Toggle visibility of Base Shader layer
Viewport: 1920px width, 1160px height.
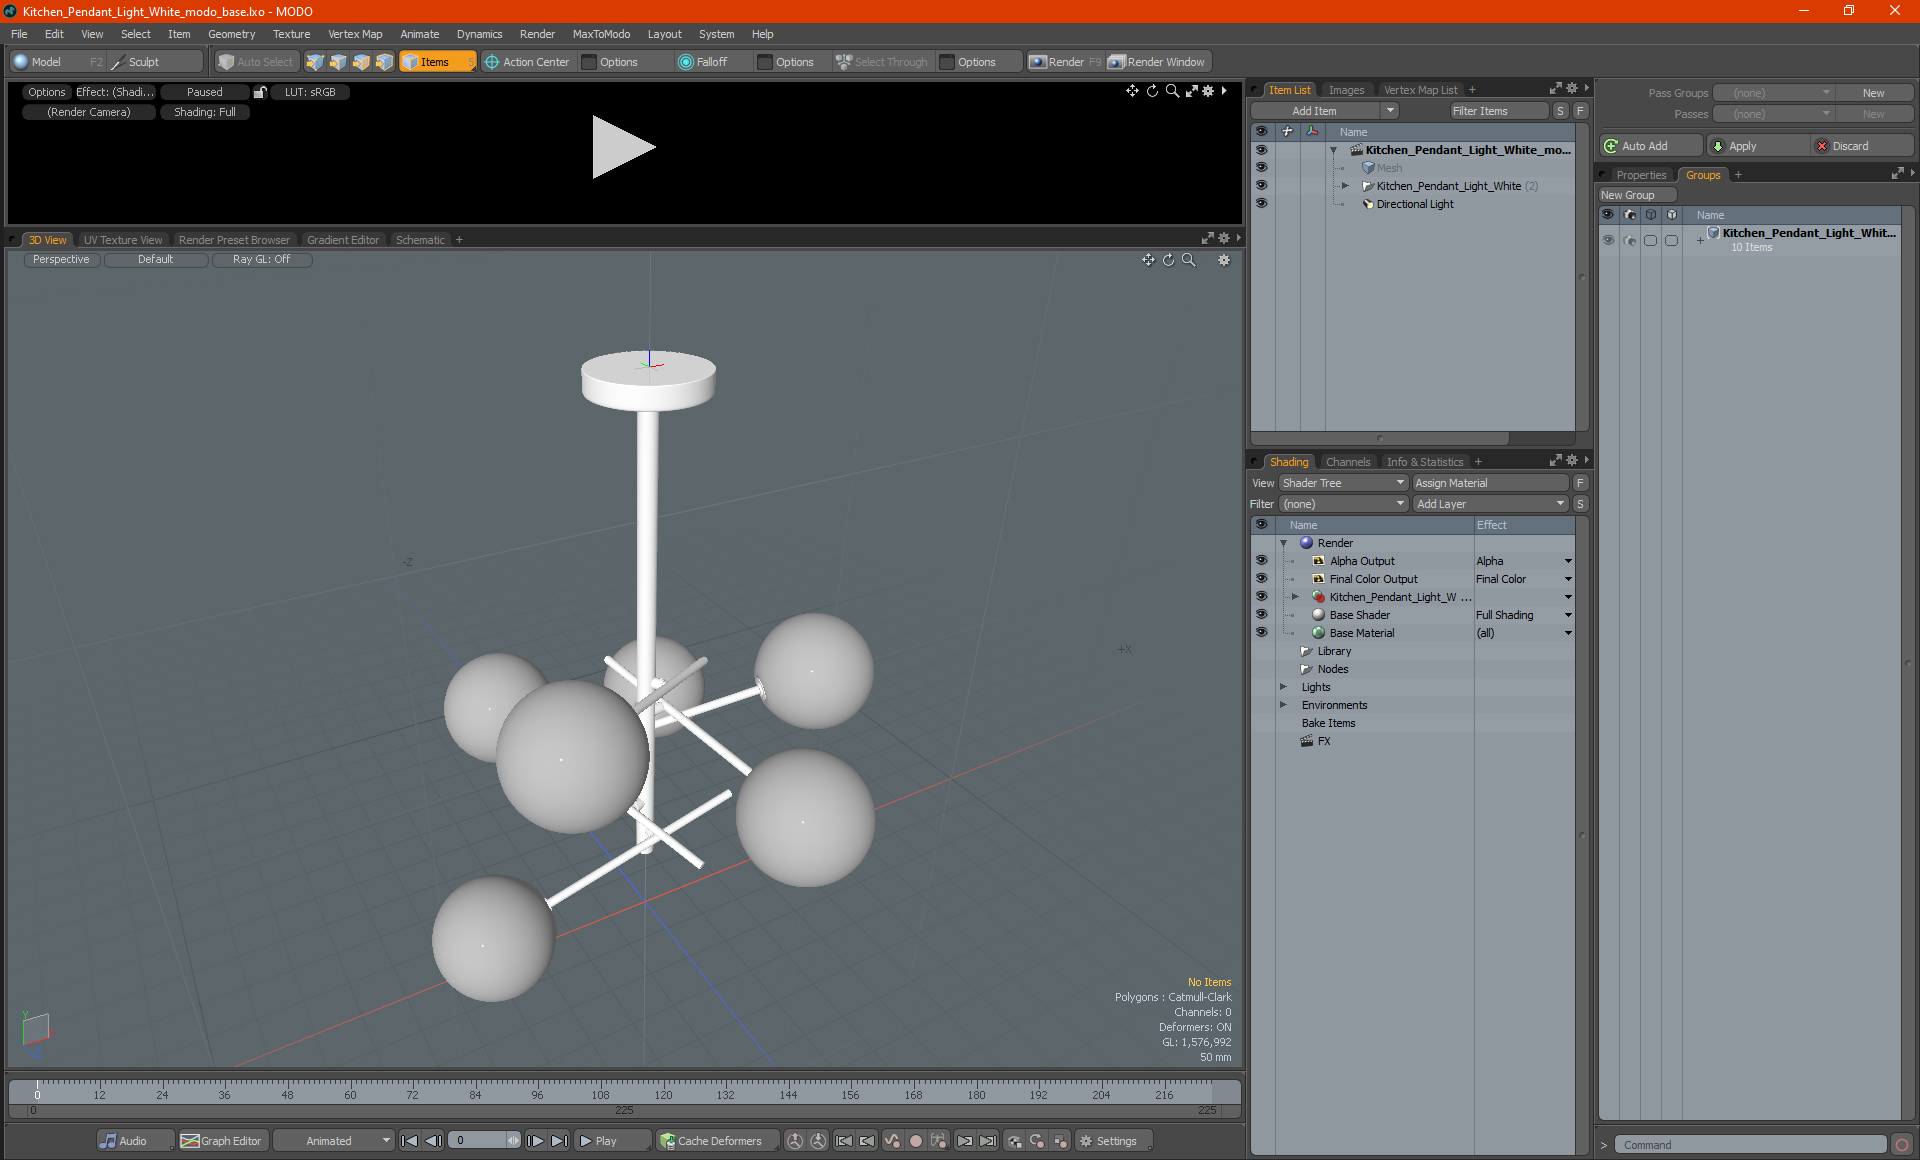[1261, 615]
